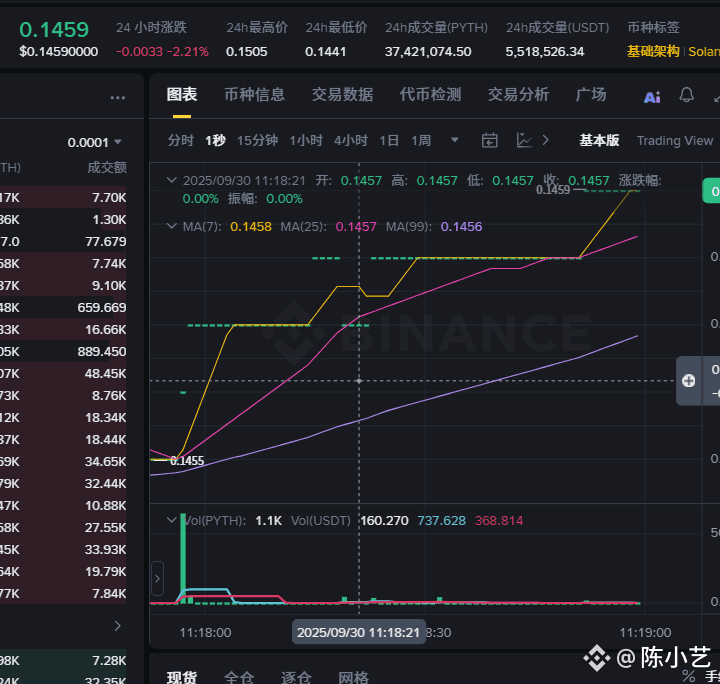The height and width of the screenshot is (684, 720).
Task: Collapse the MA(7) indicator legend row
Action: point(172,227)
